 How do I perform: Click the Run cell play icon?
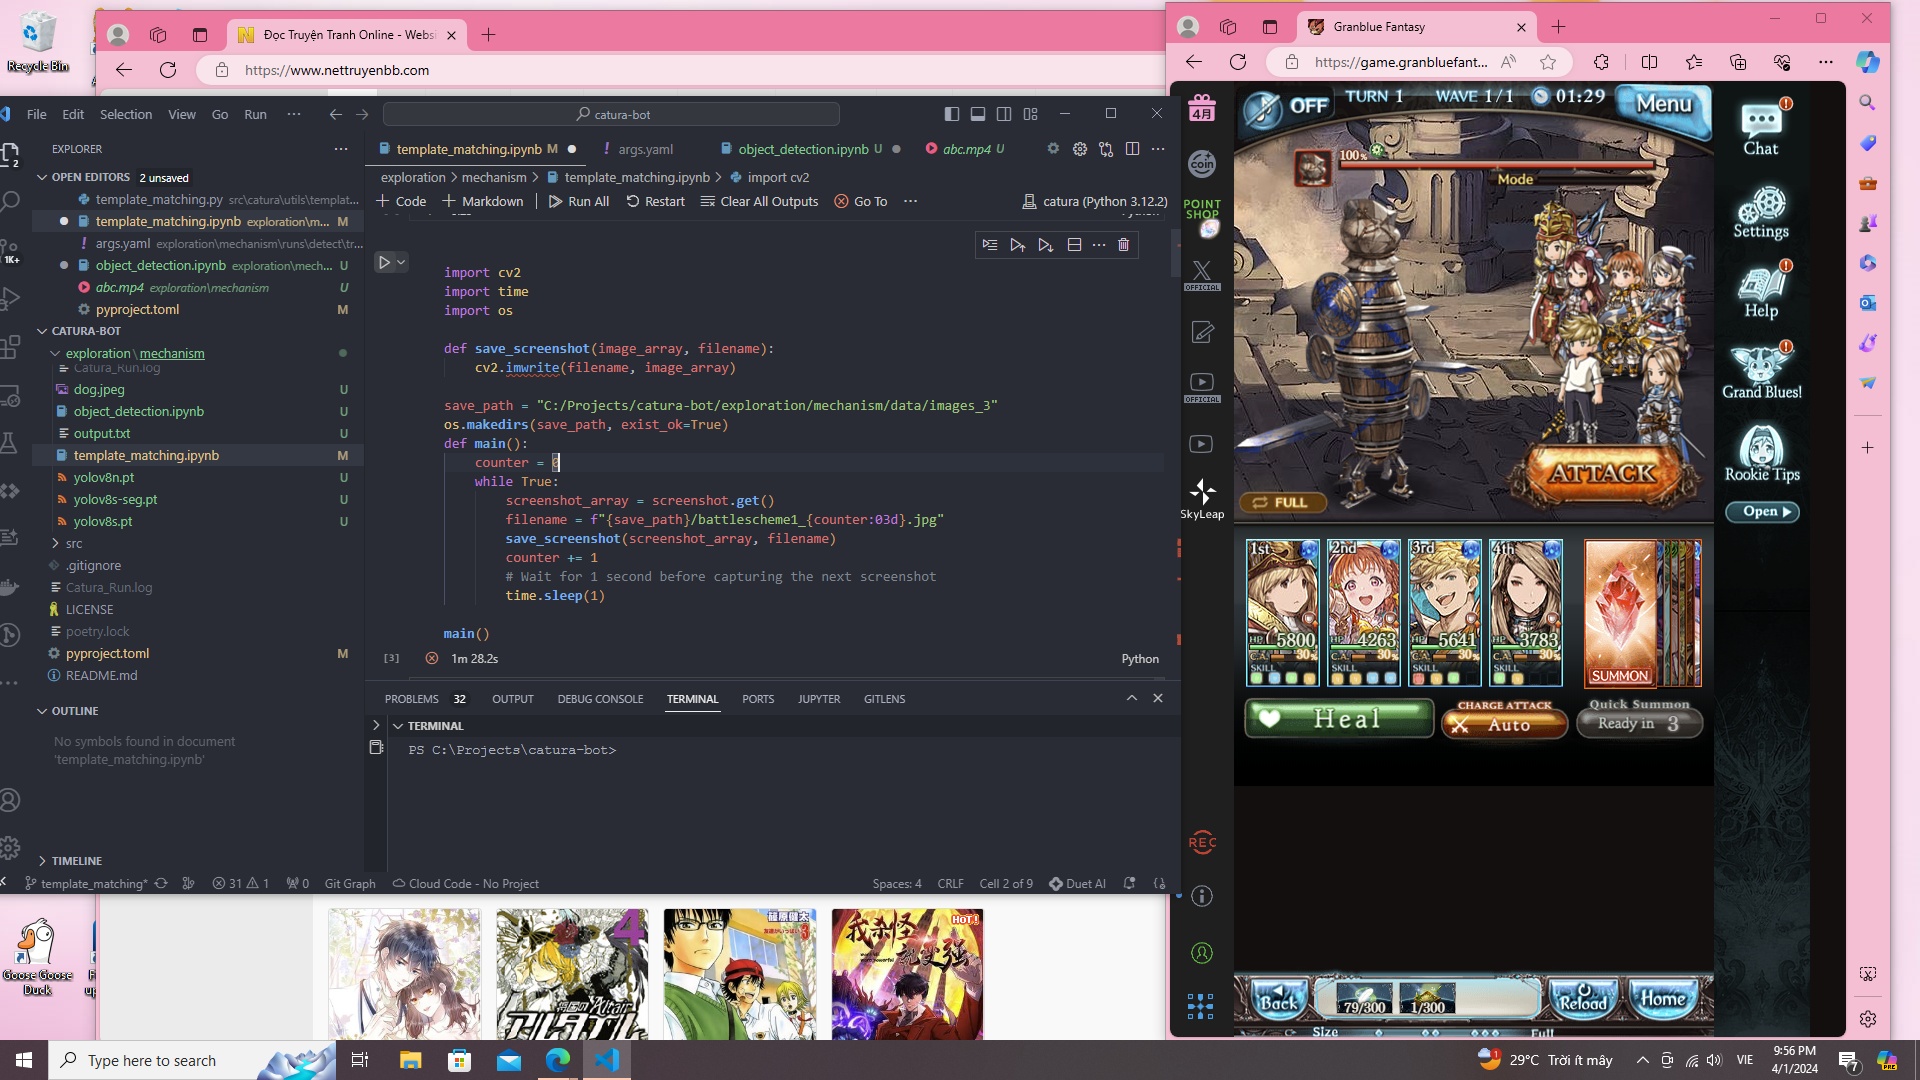(x=384, y=263)
